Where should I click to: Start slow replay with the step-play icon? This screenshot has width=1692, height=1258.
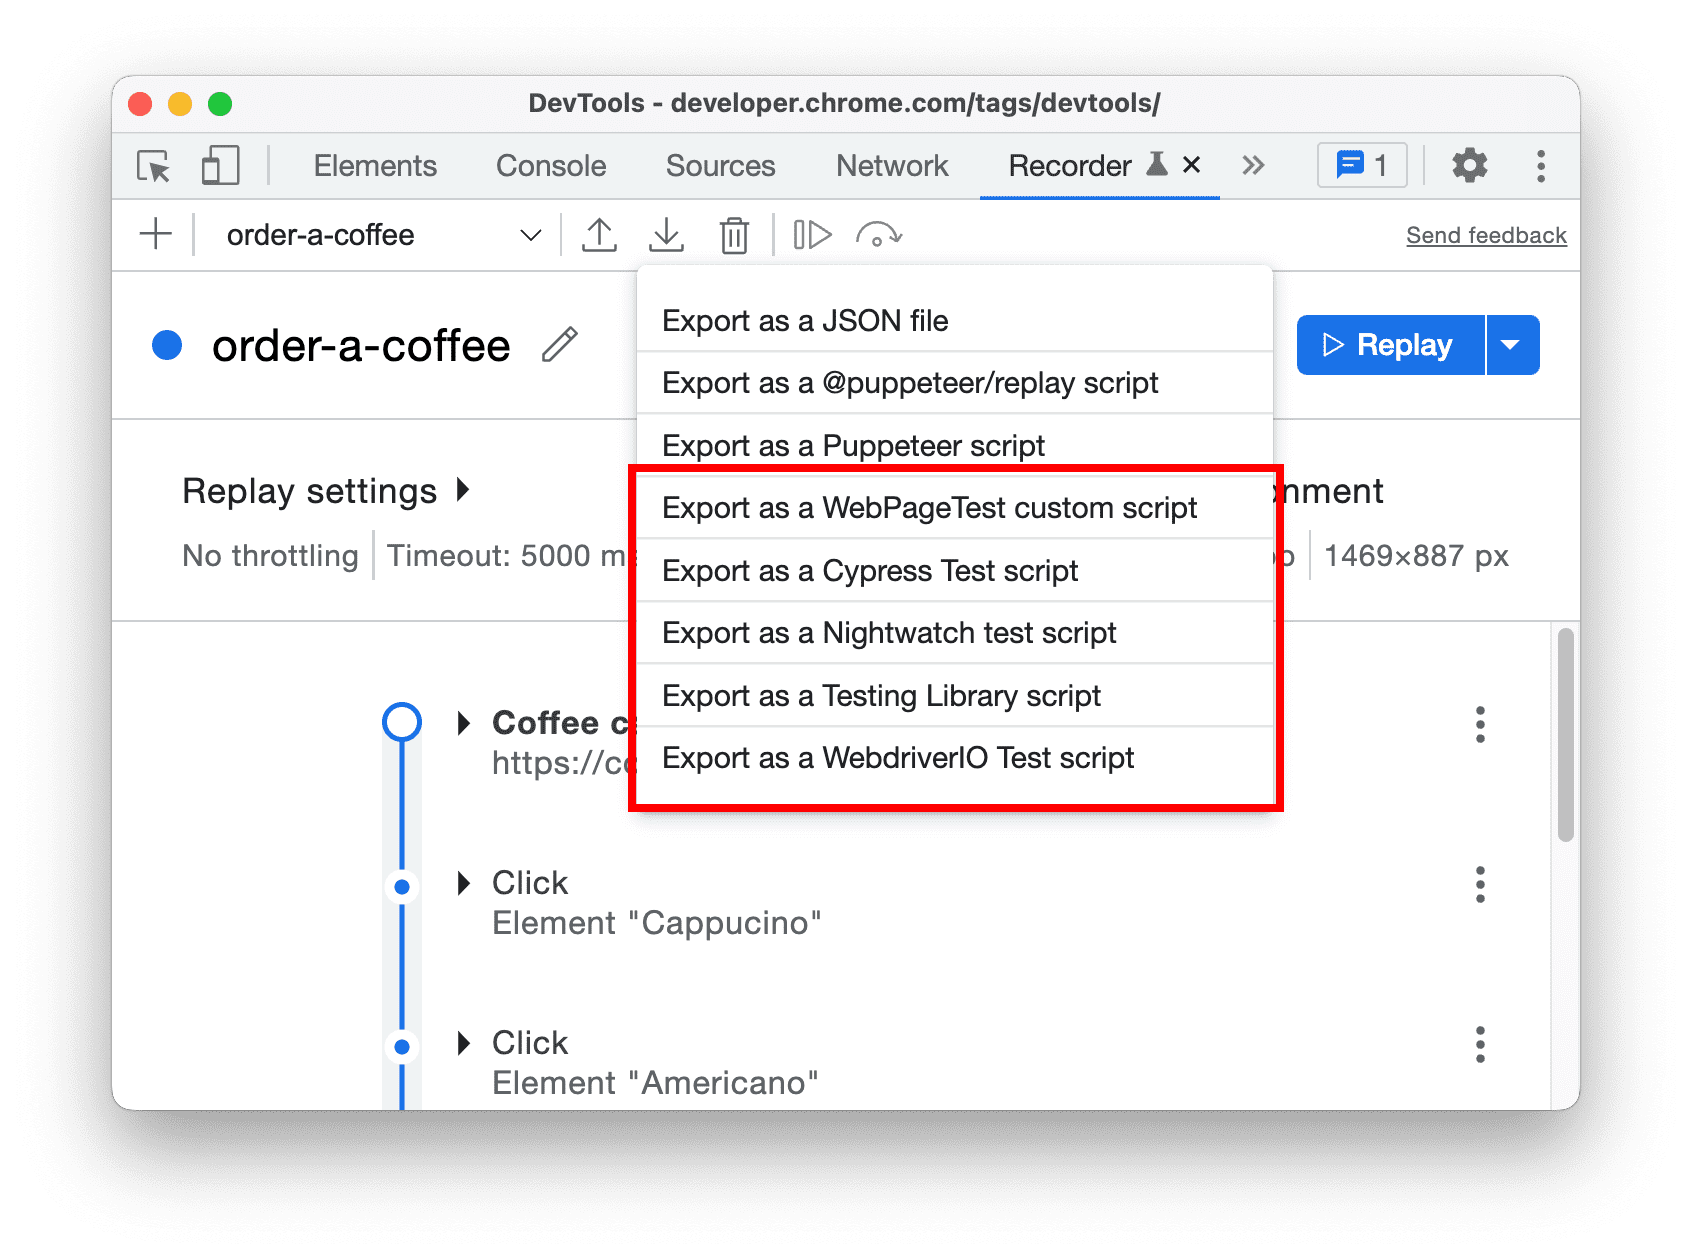(x=812, y=234)
